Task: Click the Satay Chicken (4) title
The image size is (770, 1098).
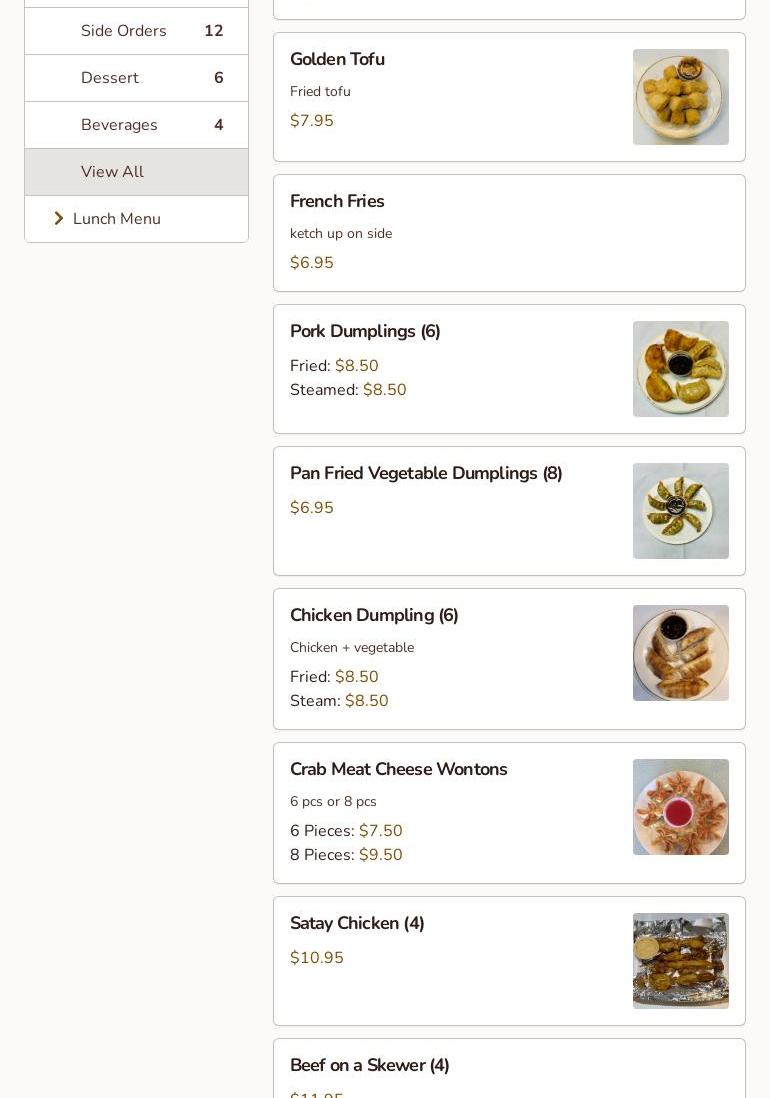Action: coord(357,924)
